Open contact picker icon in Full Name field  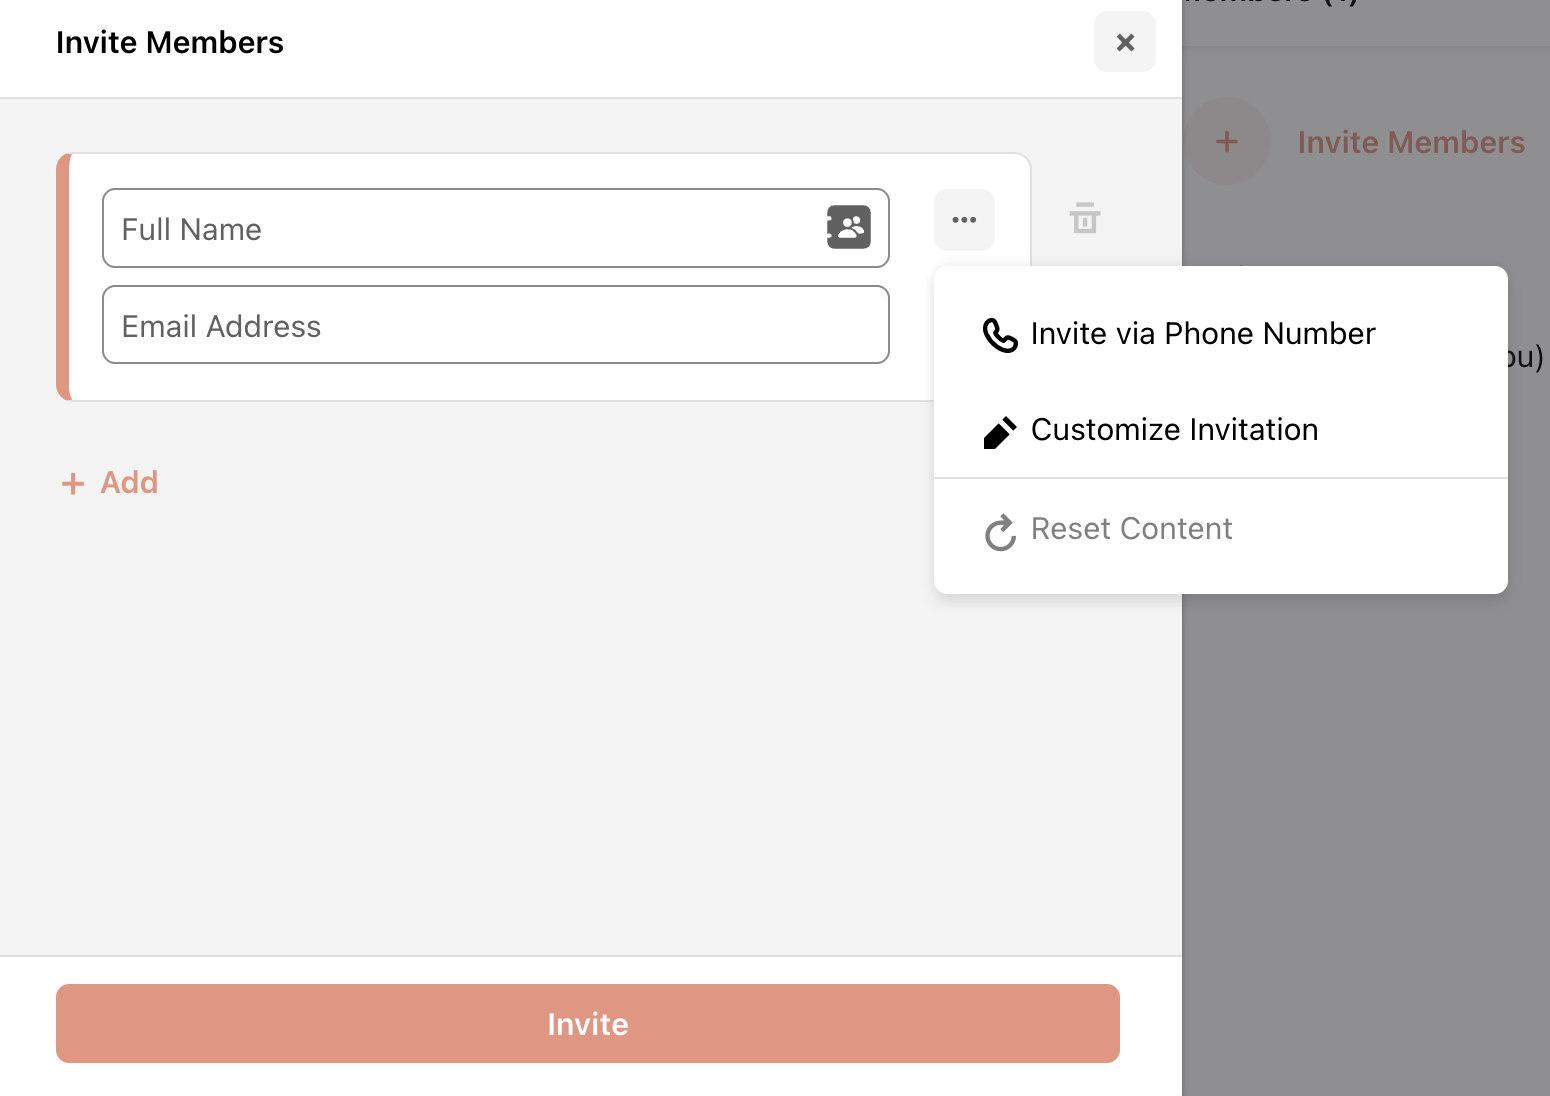point(848,227)
